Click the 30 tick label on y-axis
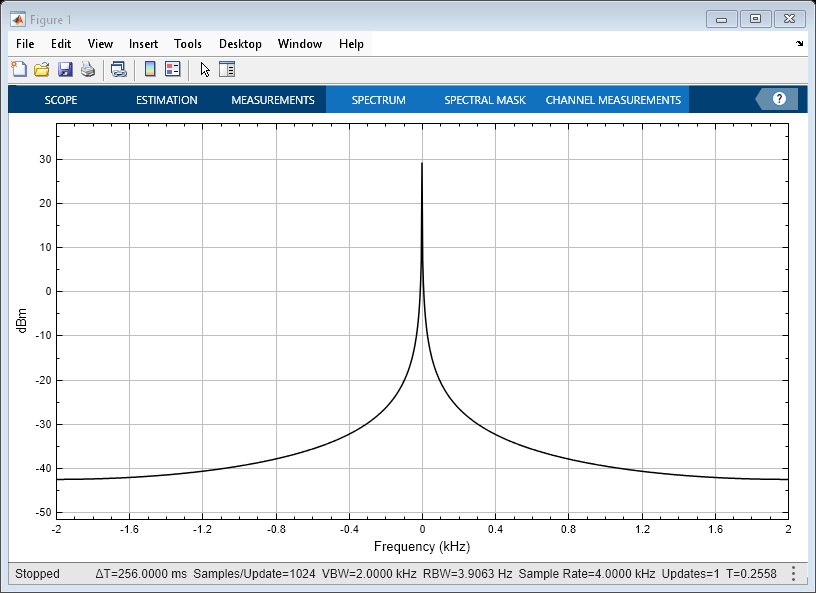Screen dimensions: 816x593 point(46,159)
